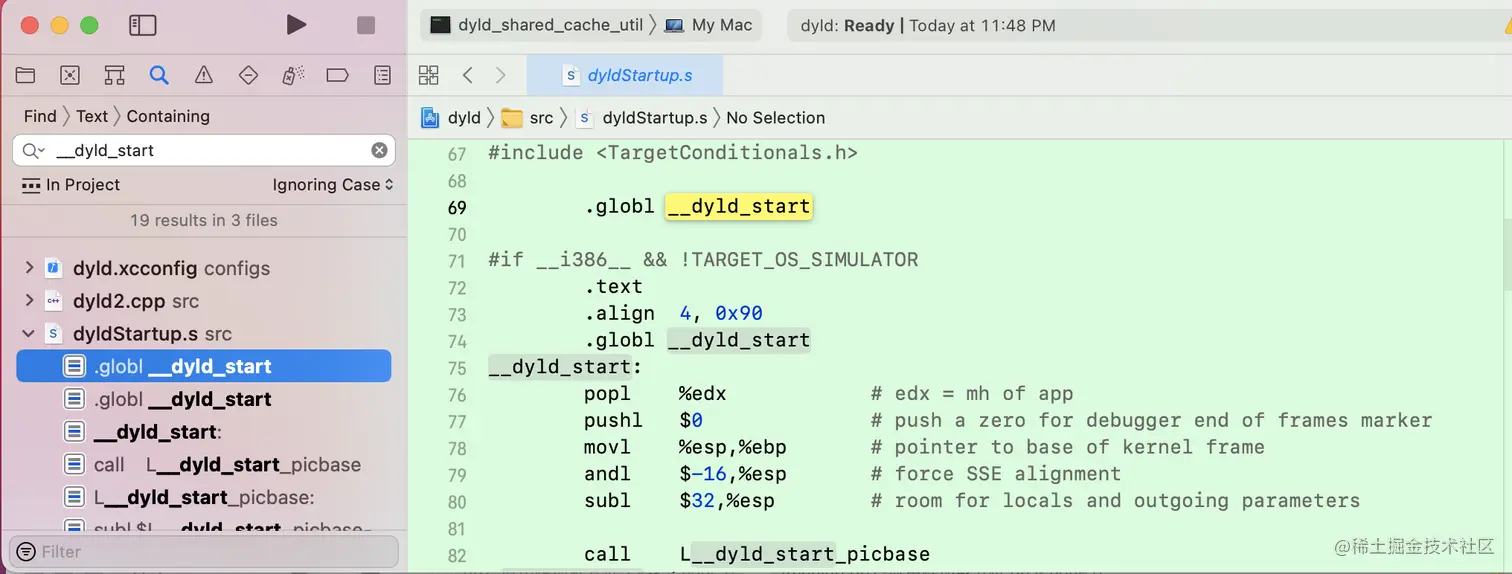Open the Breakpoint navigator icon
1512x574 pixels.
click(338, 75)
